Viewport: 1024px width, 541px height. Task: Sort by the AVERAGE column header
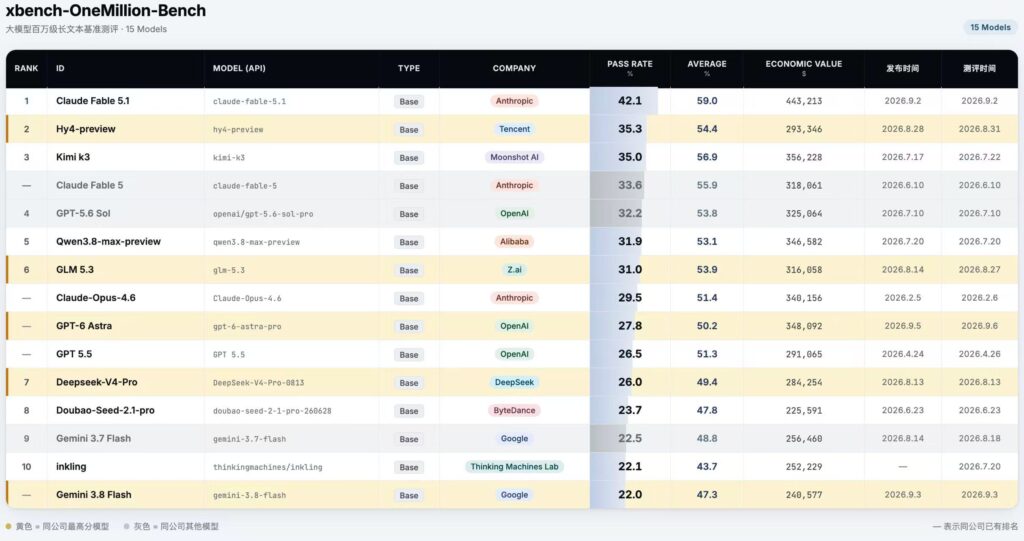point(707,67)
